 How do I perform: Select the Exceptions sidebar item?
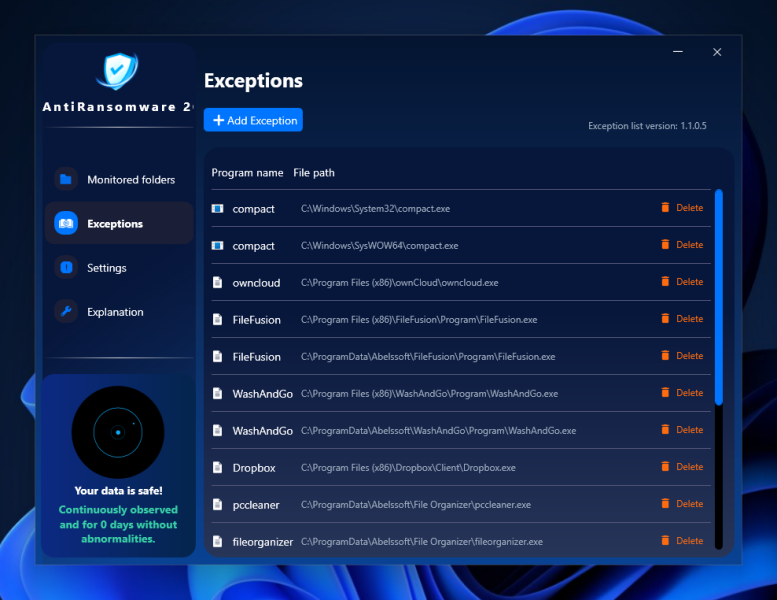[x=119, y=223]
